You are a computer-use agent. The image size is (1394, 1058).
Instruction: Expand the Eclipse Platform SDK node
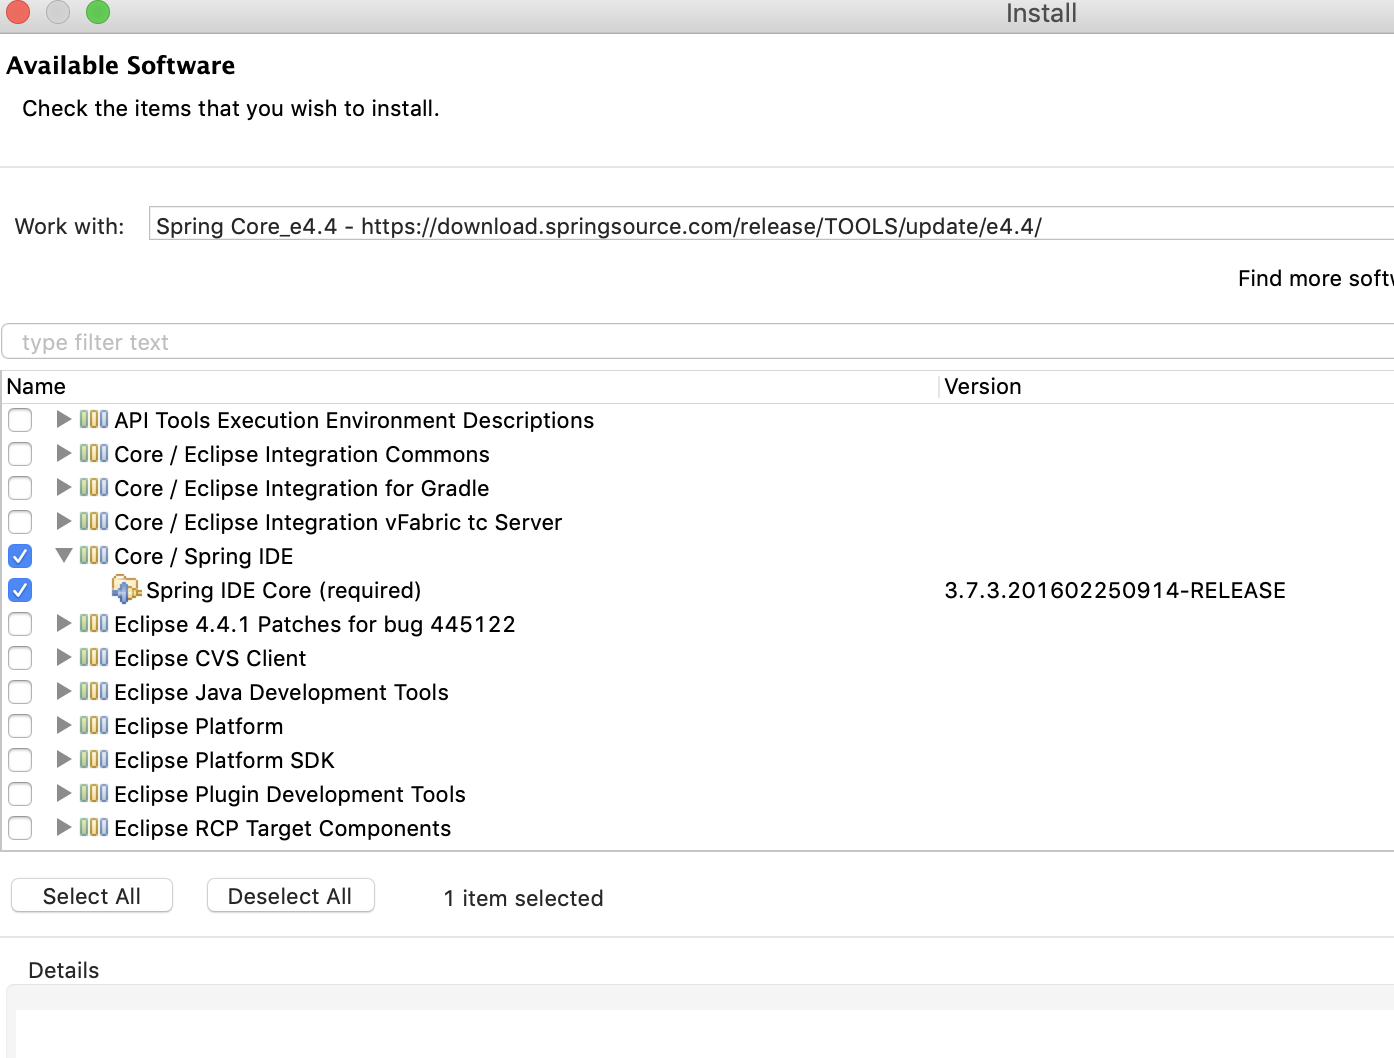click(x=63, y=759)
